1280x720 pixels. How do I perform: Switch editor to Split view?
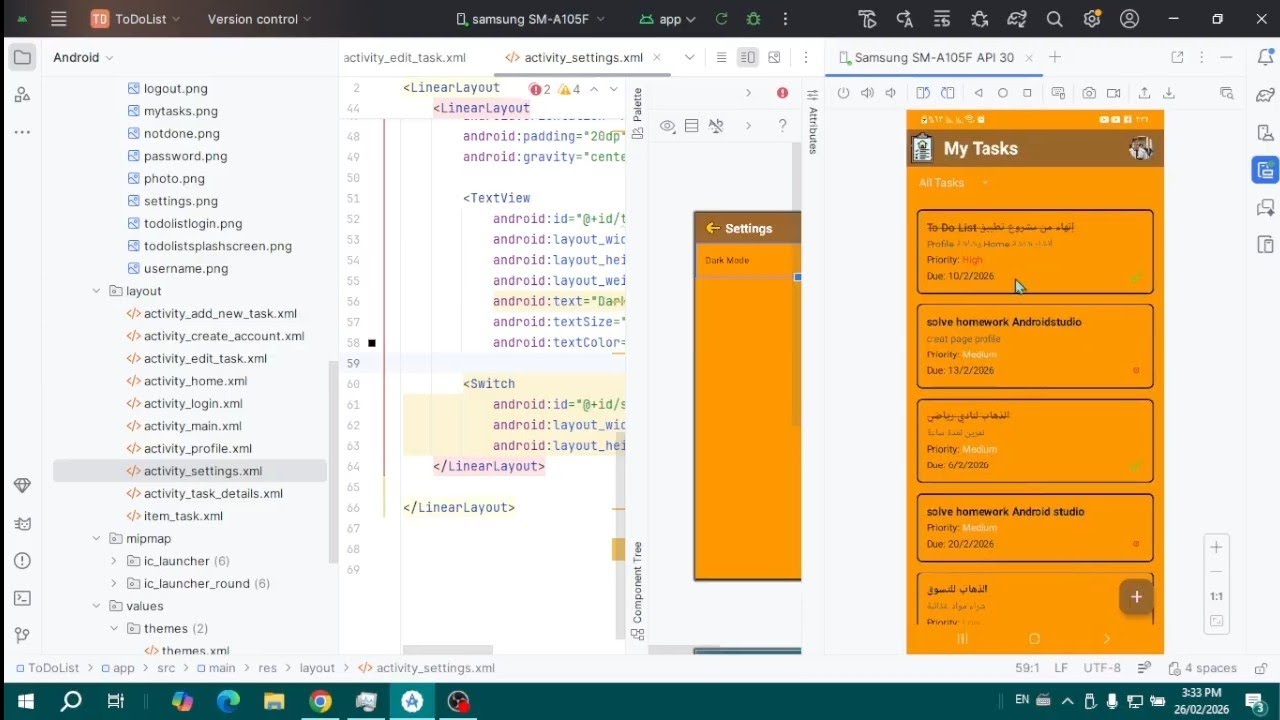click(748, 58)
